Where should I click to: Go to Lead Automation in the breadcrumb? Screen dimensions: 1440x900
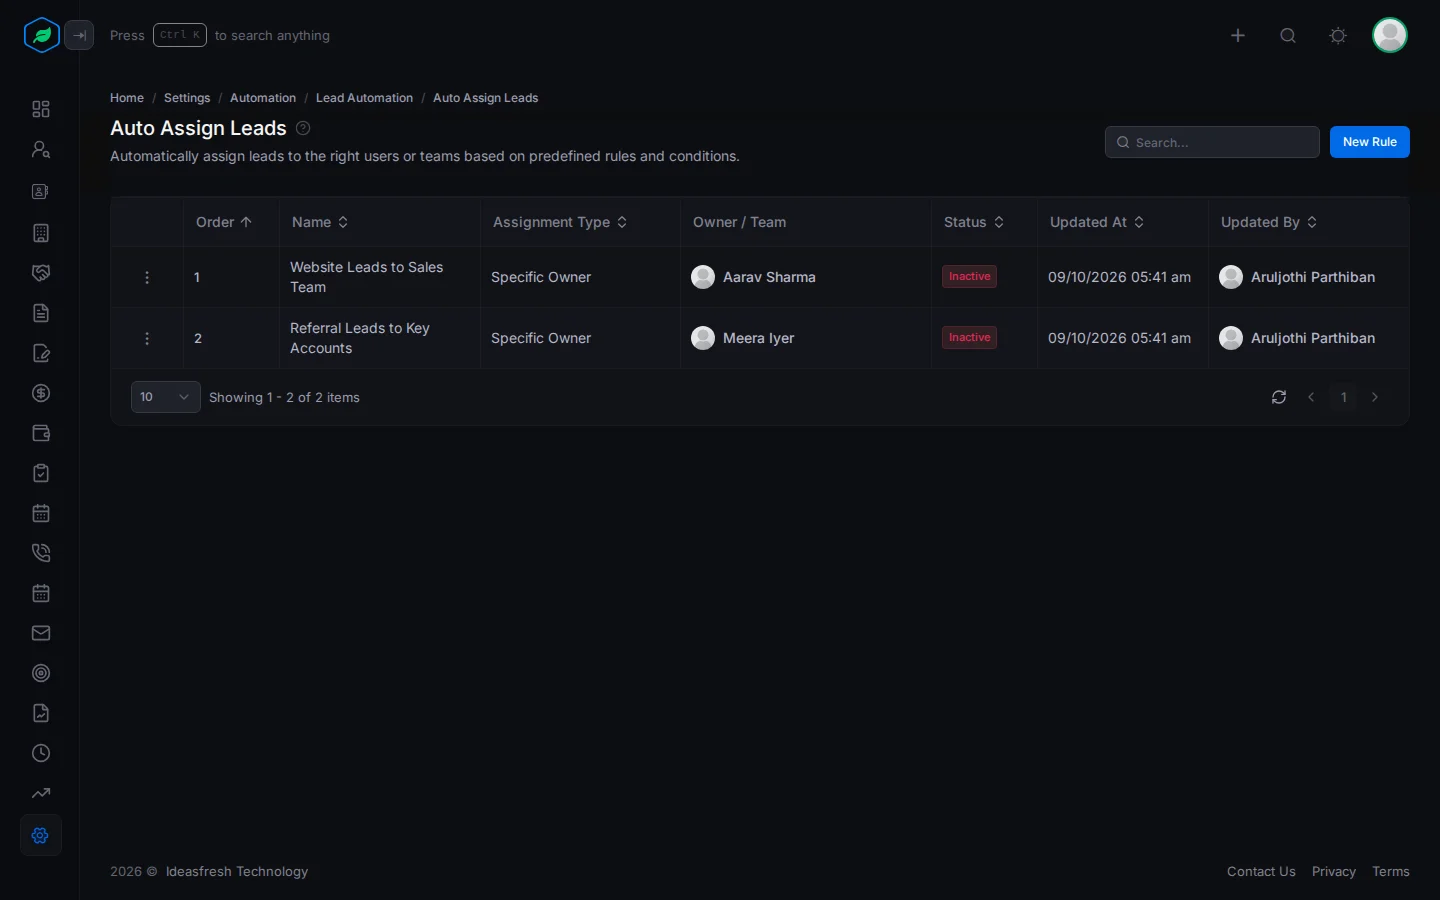coord(364,98)
